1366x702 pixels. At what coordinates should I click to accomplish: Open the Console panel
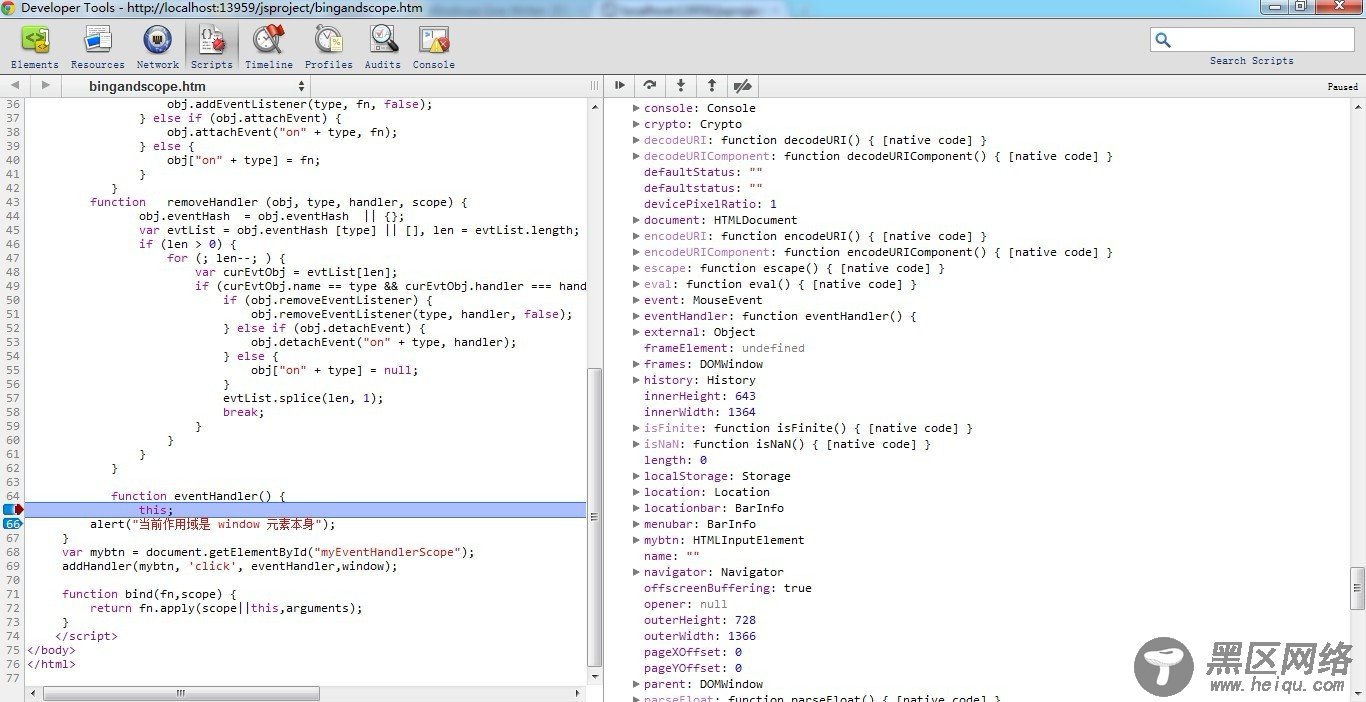pyautogui.click(x=434, y=47)
